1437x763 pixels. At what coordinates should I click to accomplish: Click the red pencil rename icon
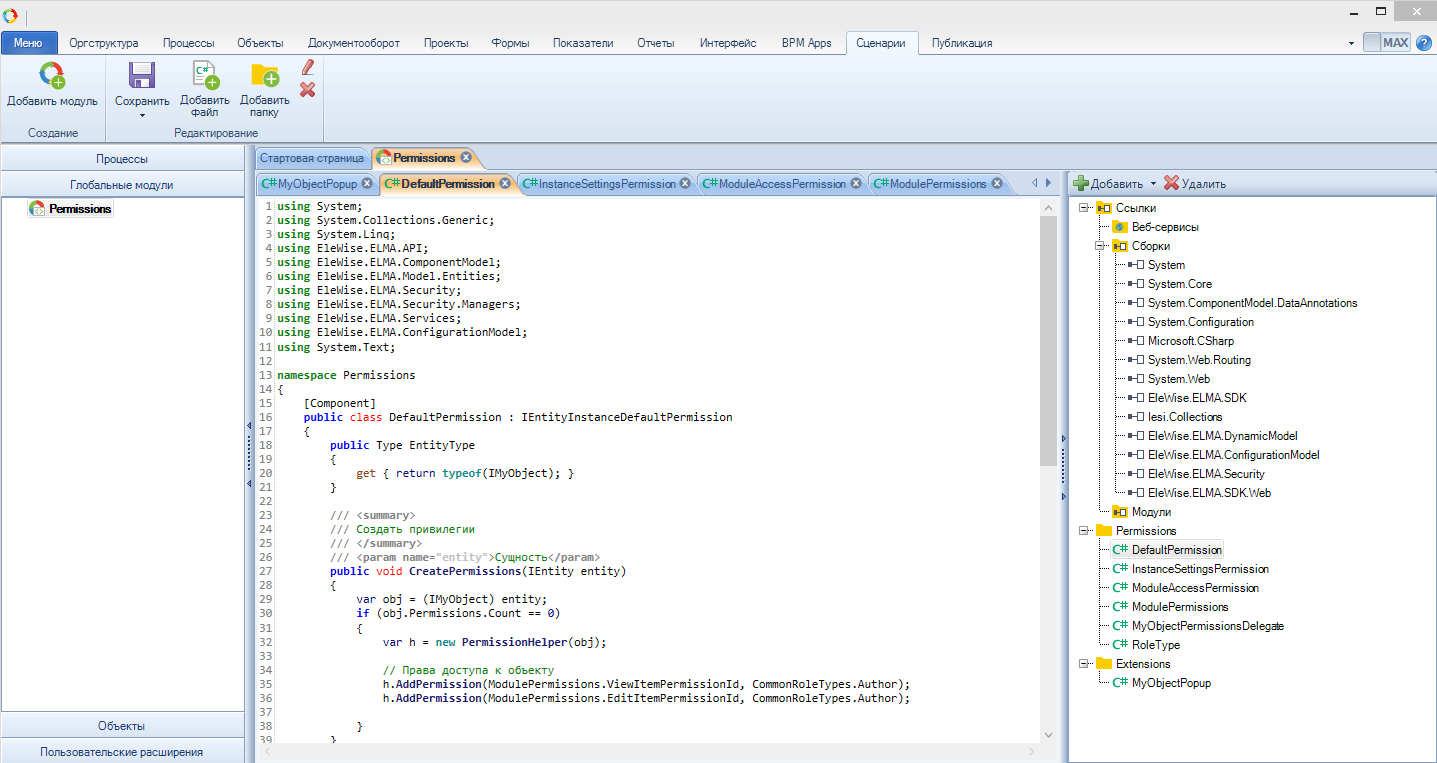tap(308, 67)
